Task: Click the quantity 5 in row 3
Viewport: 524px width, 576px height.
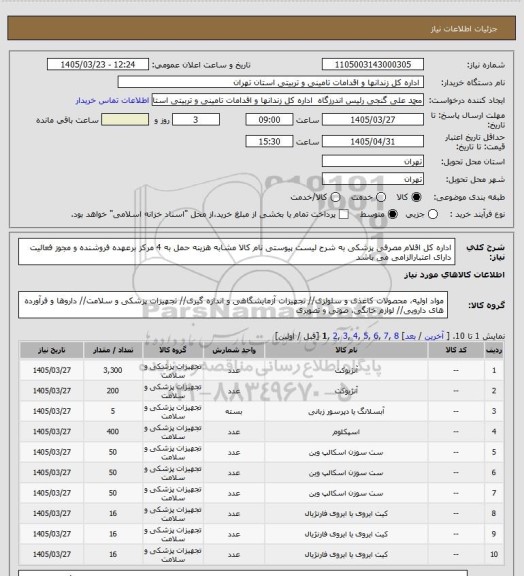Action: (x=113, y=411)
